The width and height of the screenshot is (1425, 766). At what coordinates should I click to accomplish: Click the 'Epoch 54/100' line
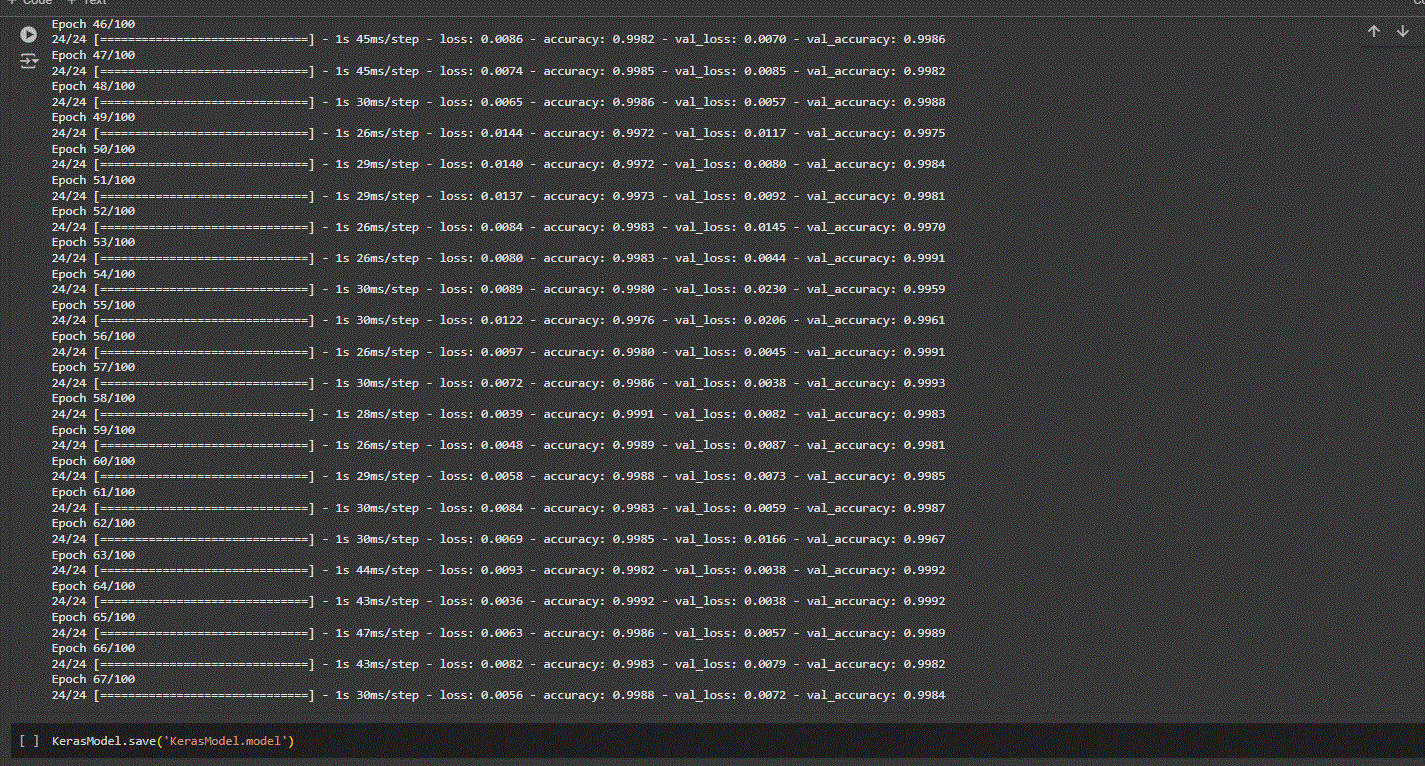click(94, 274)
